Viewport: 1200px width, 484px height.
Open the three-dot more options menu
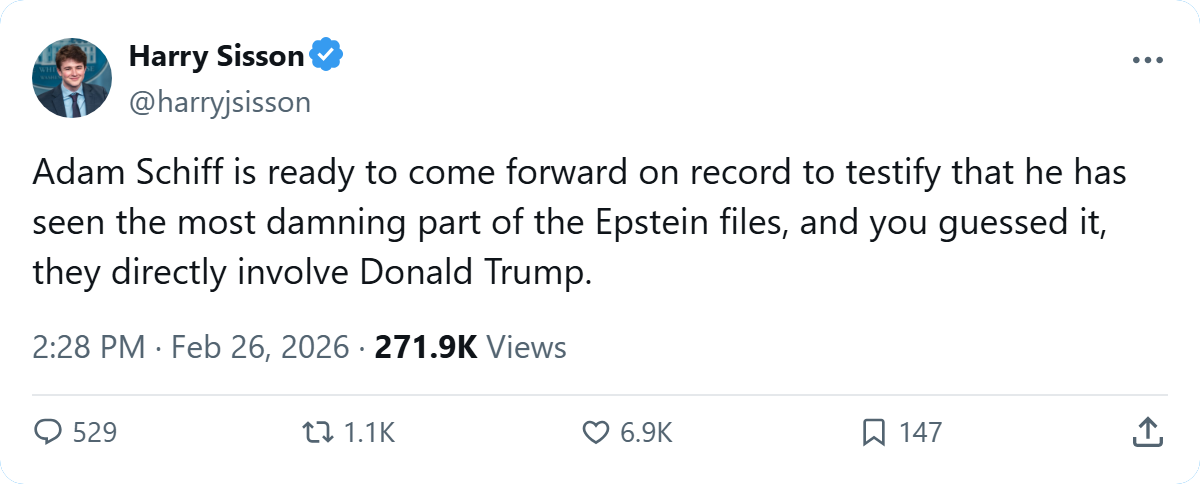coord(1148,60)
